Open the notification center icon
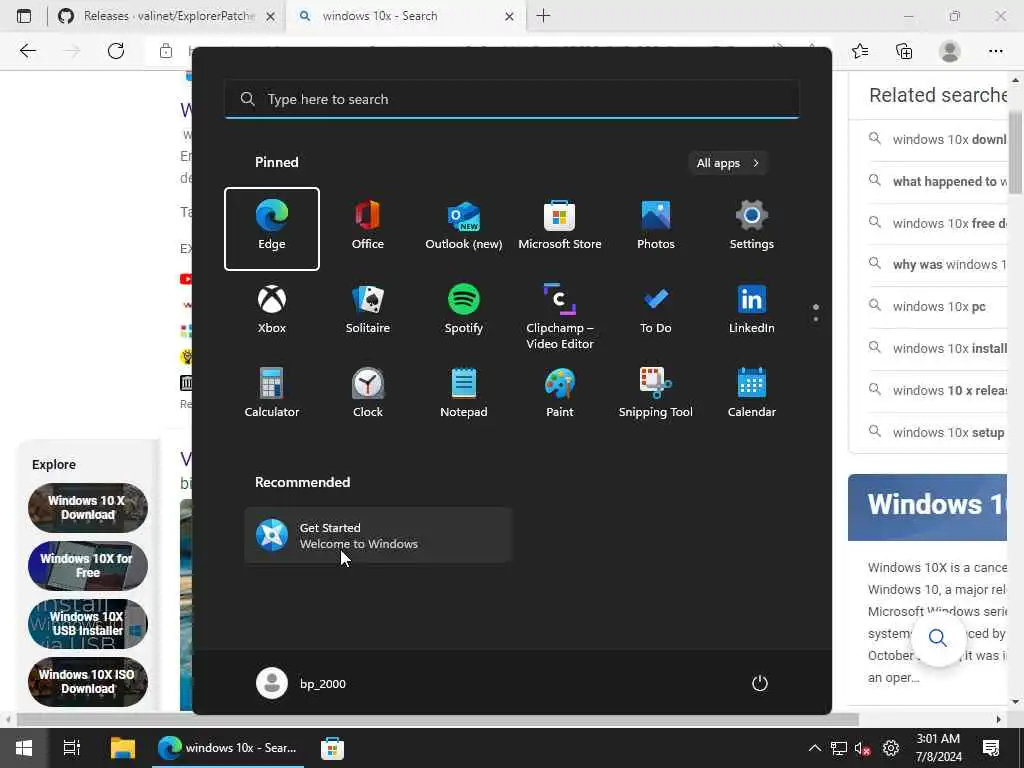Screen dimensions: 1024x768 click(x=991, y=748)
